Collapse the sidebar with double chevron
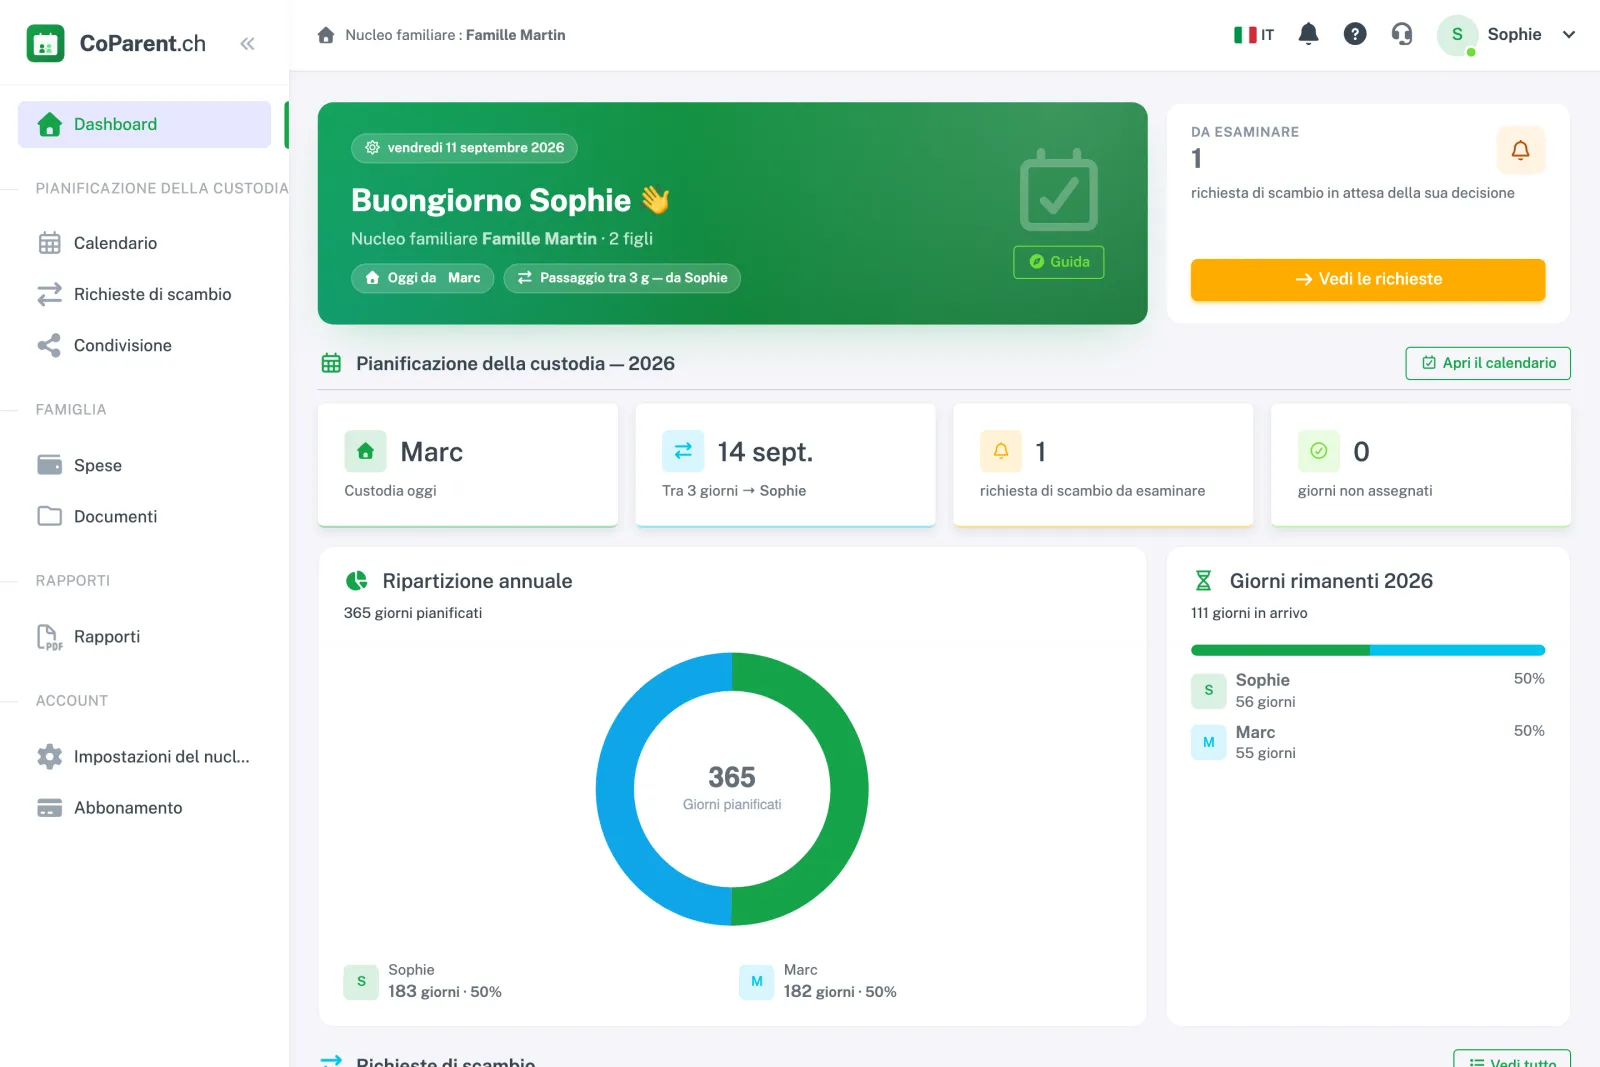 247,43
